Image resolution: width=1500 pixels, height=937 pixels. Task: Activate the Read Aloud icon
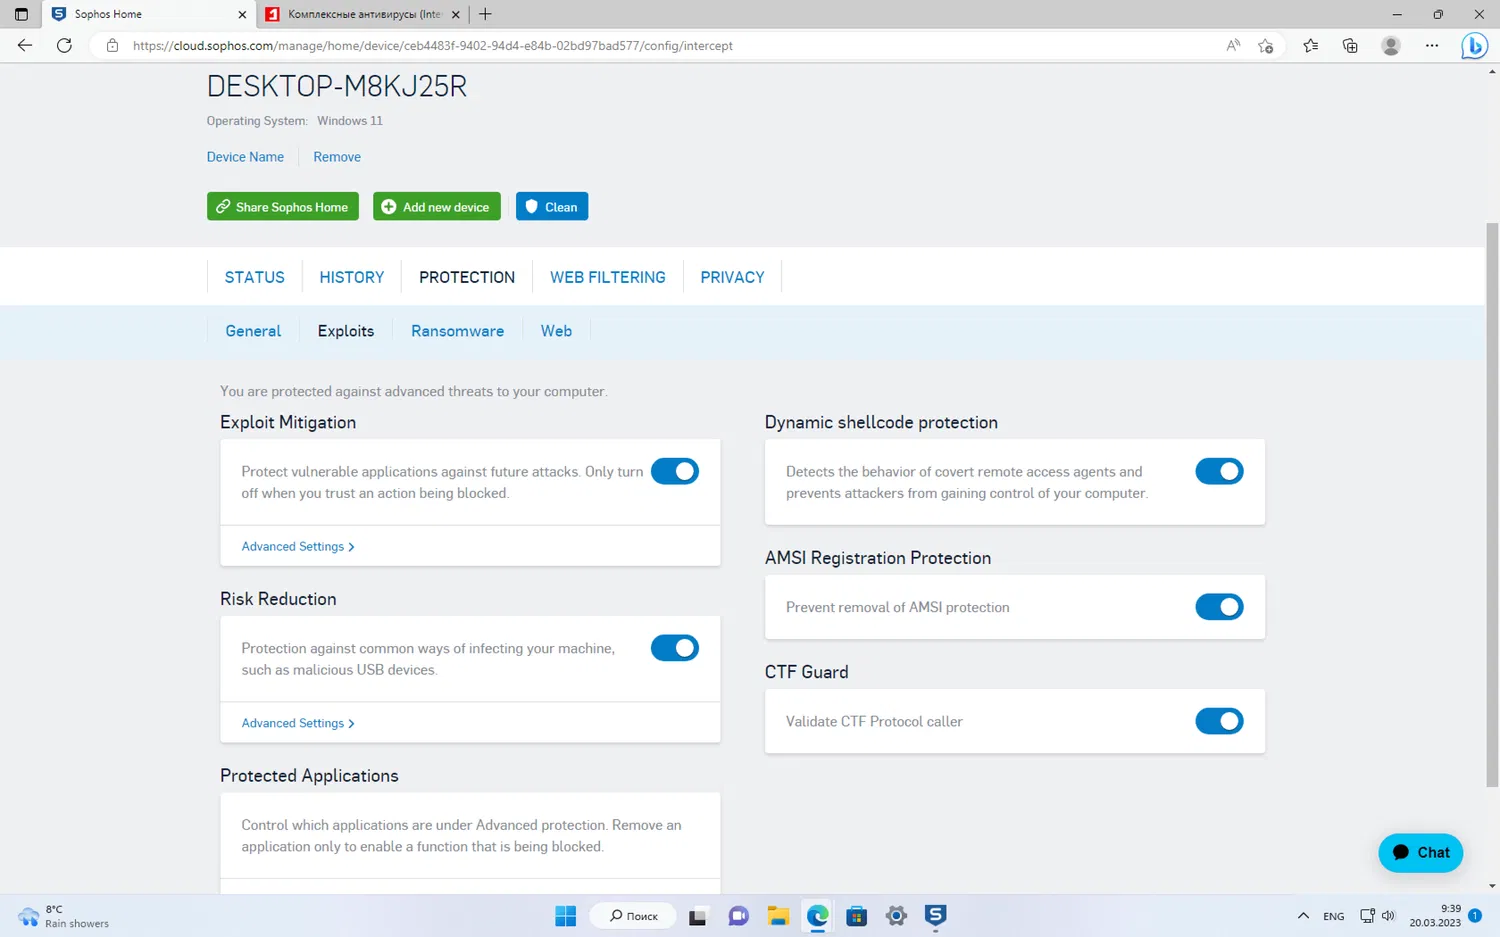(1233, 45)
